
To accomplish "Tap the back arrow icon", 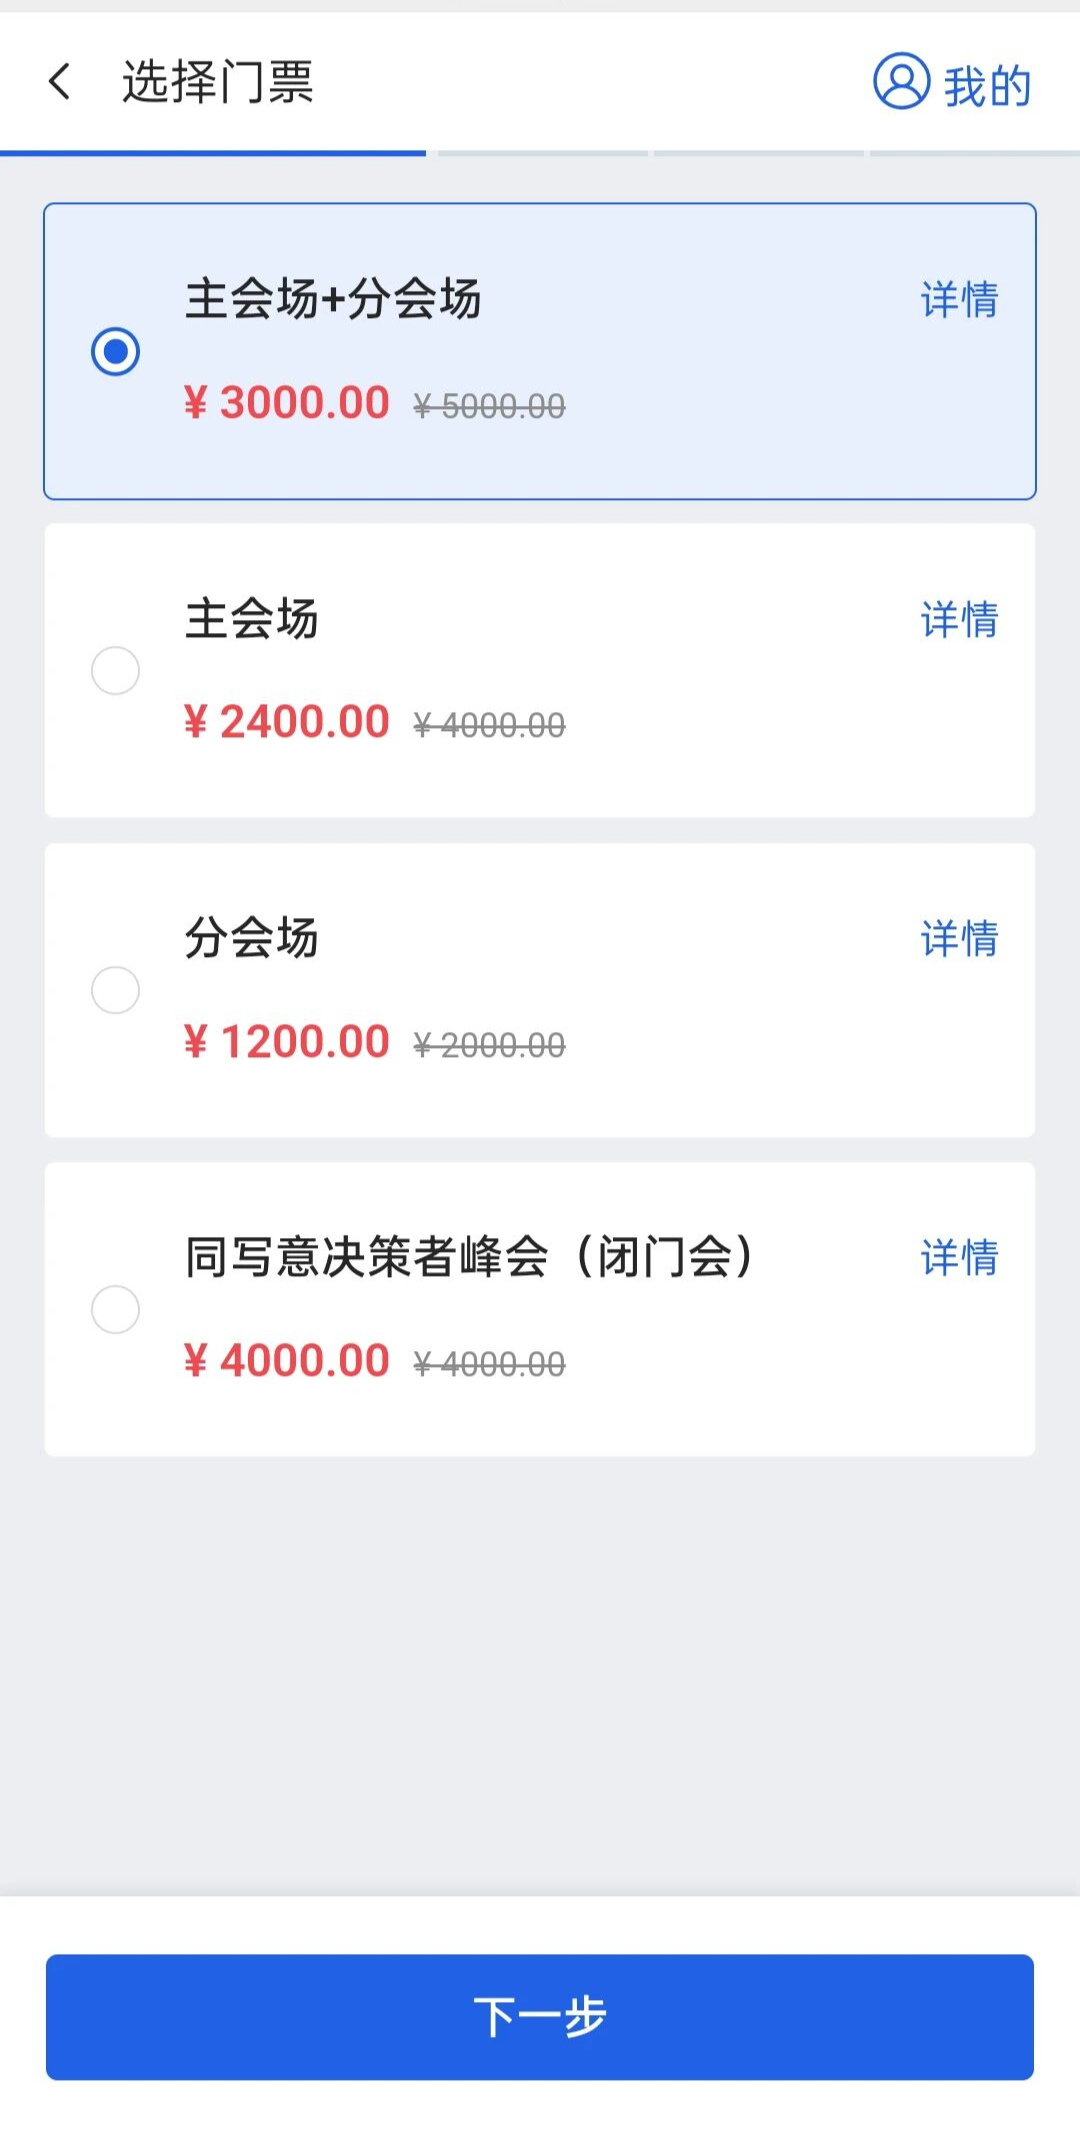I will 60,82.
